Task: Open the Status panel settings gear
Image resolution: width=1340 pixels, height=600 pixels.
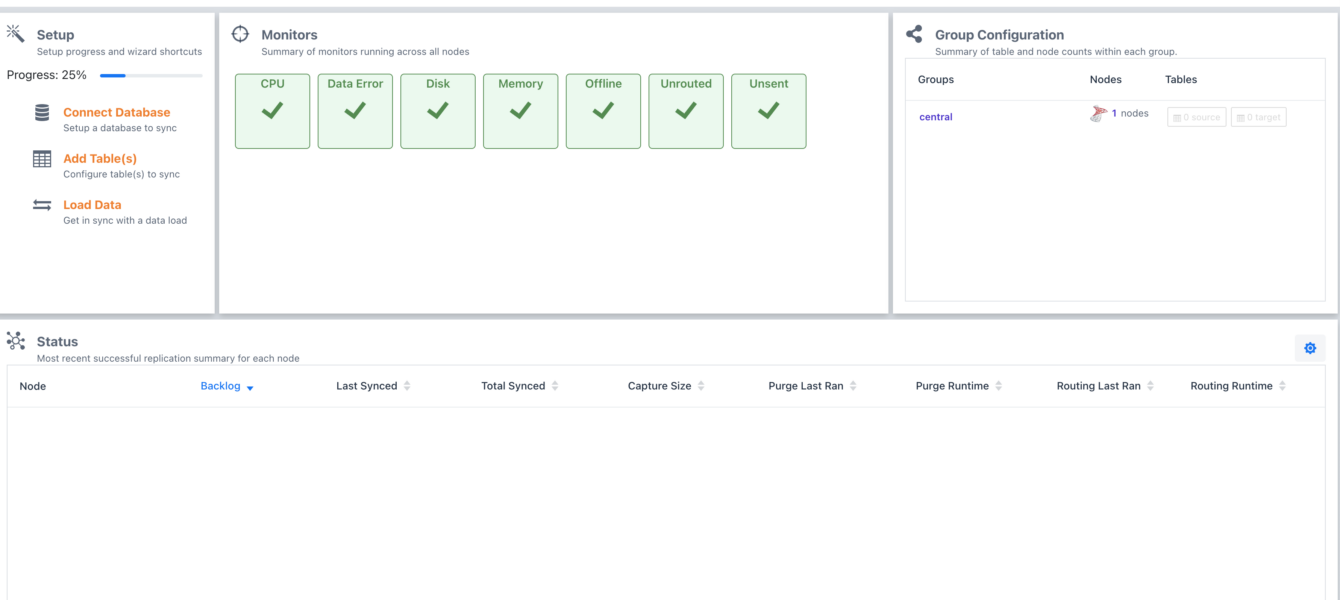Action: click(1310, 348)
